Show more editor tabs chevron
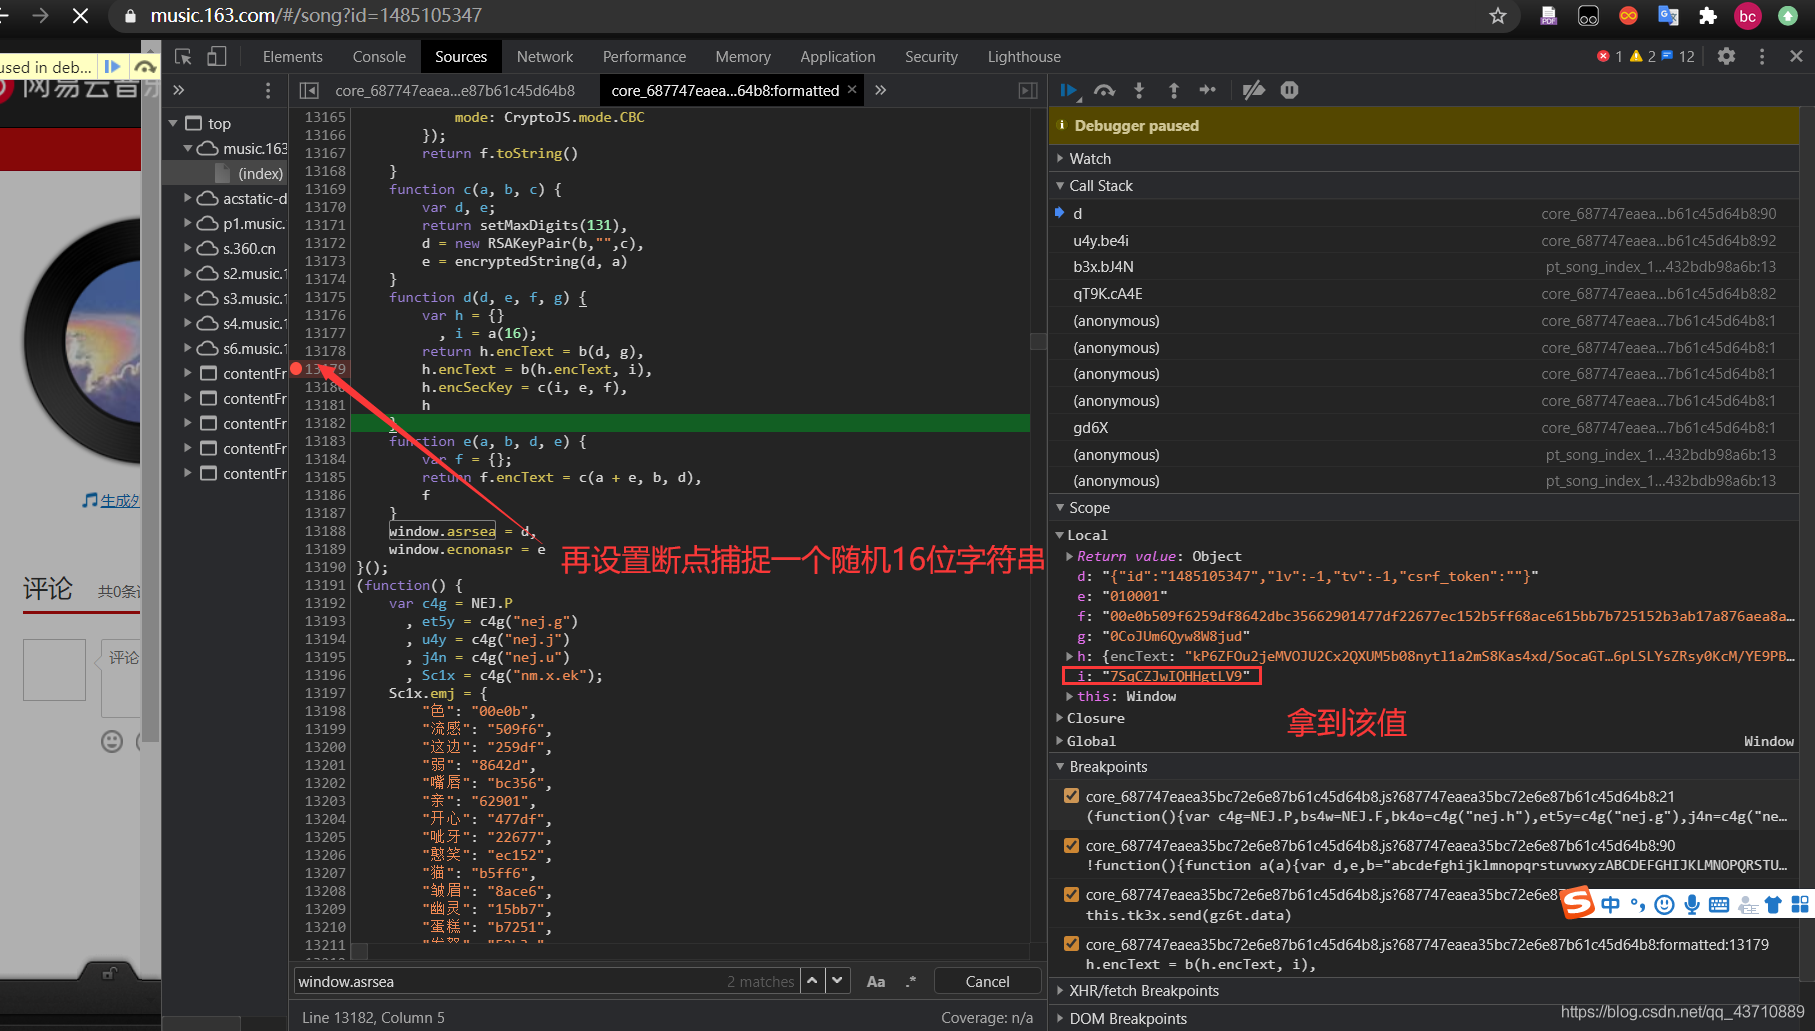 pos(880,90)
